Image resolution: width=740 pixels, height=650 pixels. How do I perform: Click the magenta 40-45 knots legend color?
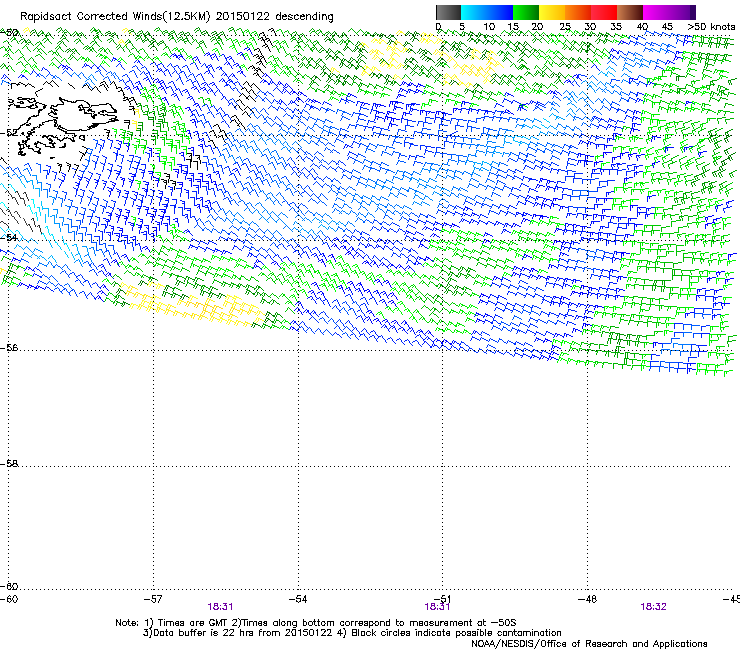656,12
